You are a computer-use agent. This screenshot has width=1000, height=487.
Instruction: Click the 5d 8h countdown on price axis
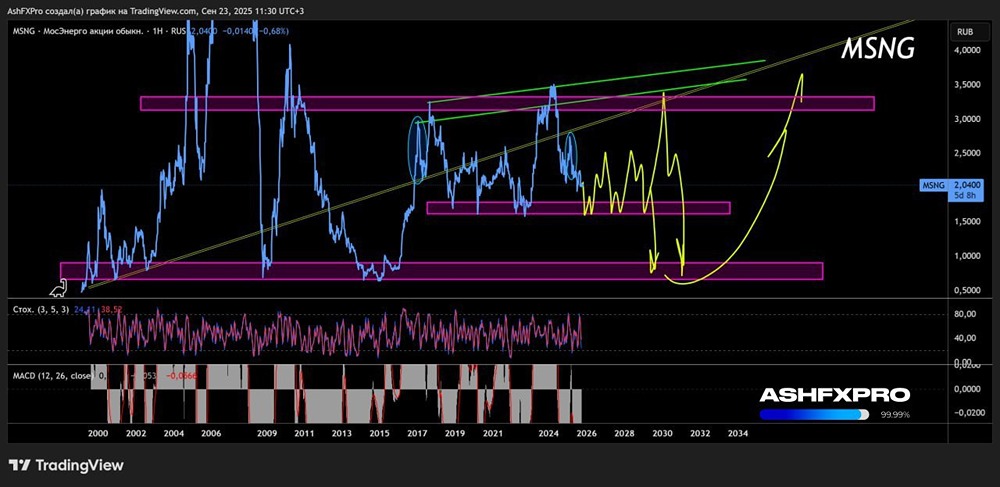point(965,194)
